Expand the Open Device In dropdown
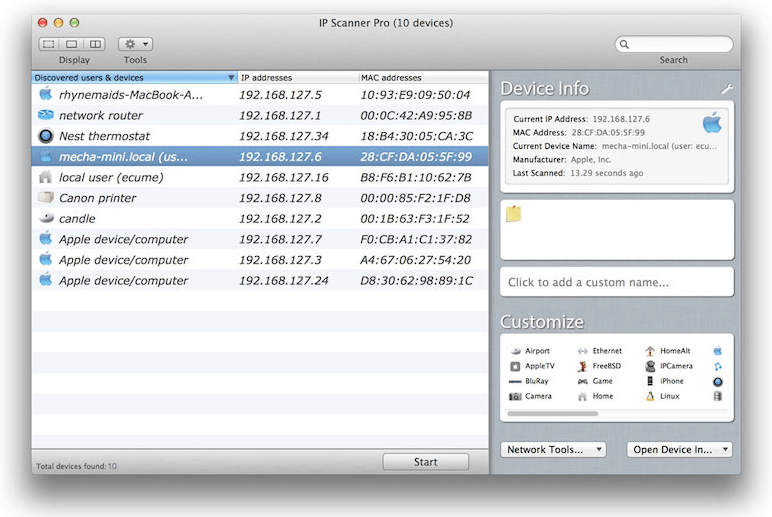Viewport: 772px width, 517px height. tap(679, 450)
